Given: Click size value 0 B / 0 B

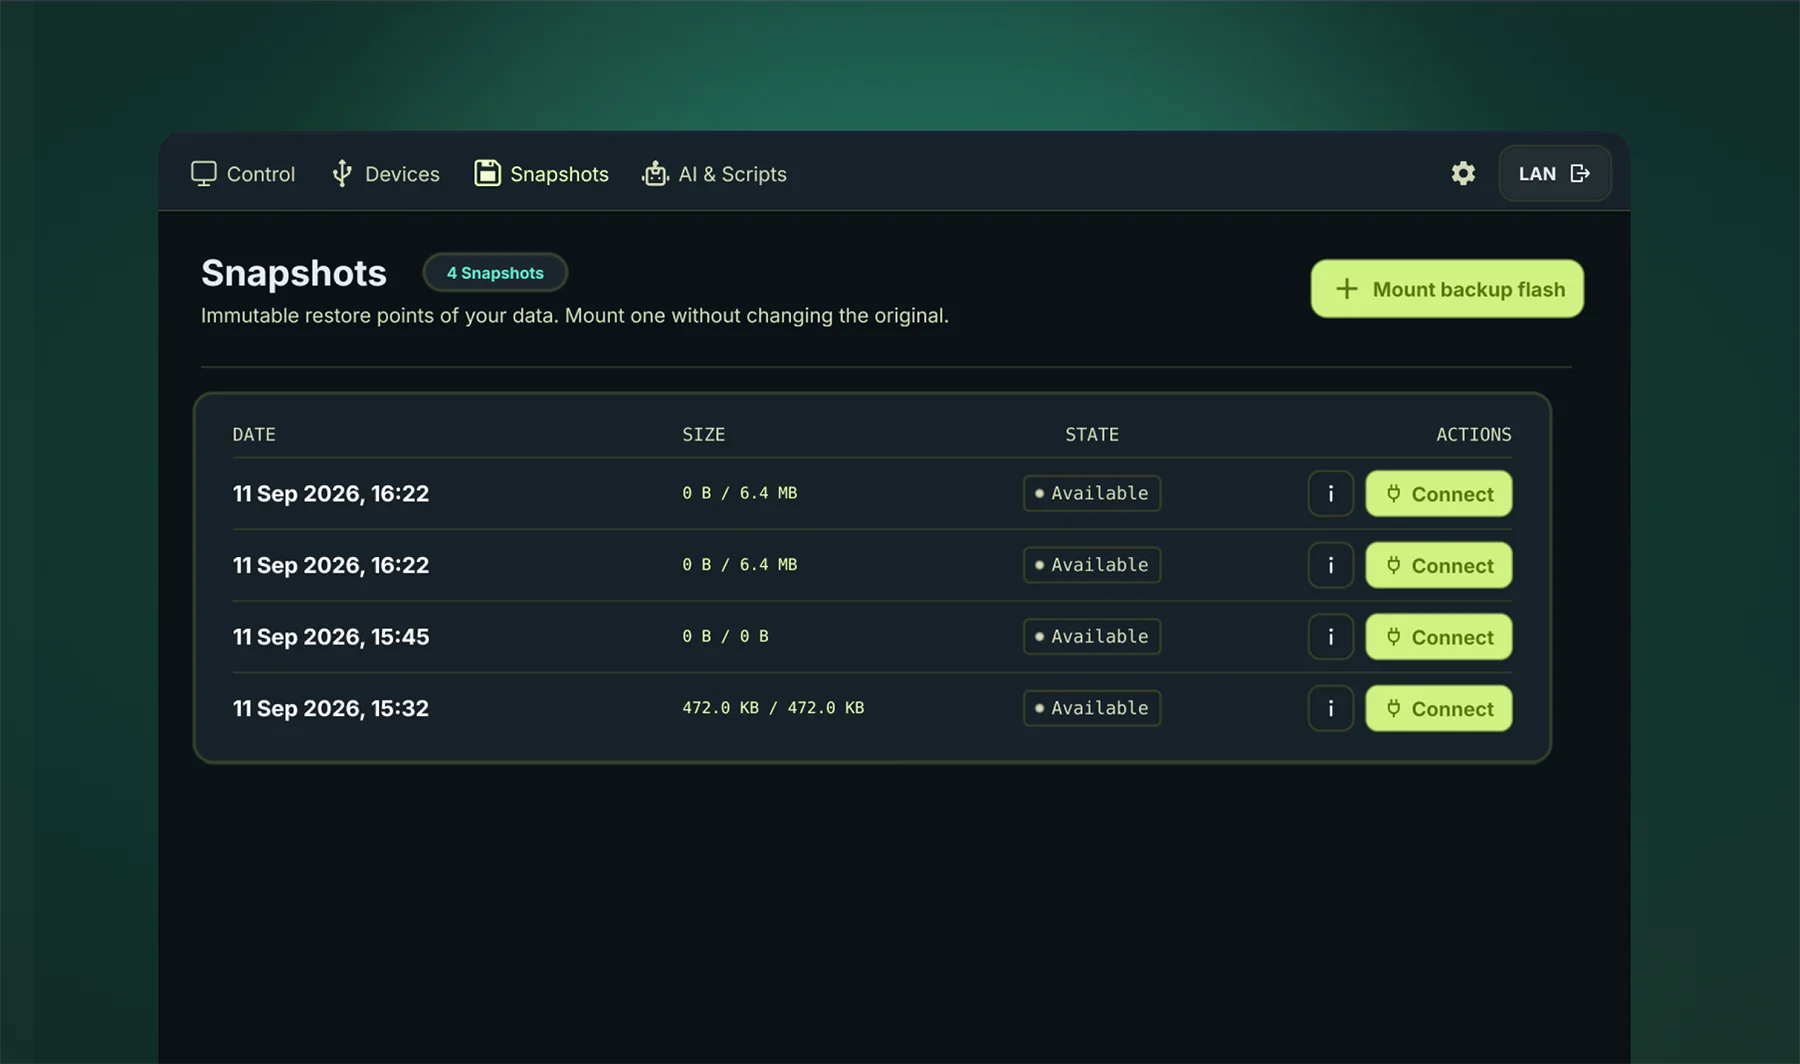Looking at the screenshot, I should (725, 636).
